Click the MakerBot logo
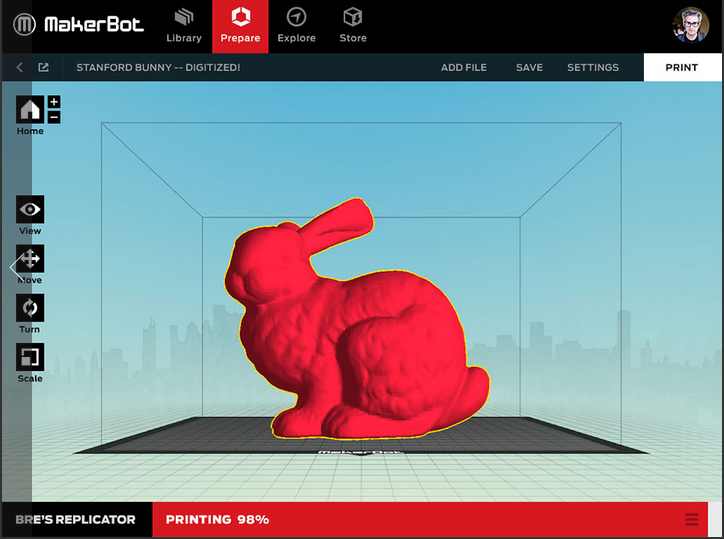 (78, 24)
